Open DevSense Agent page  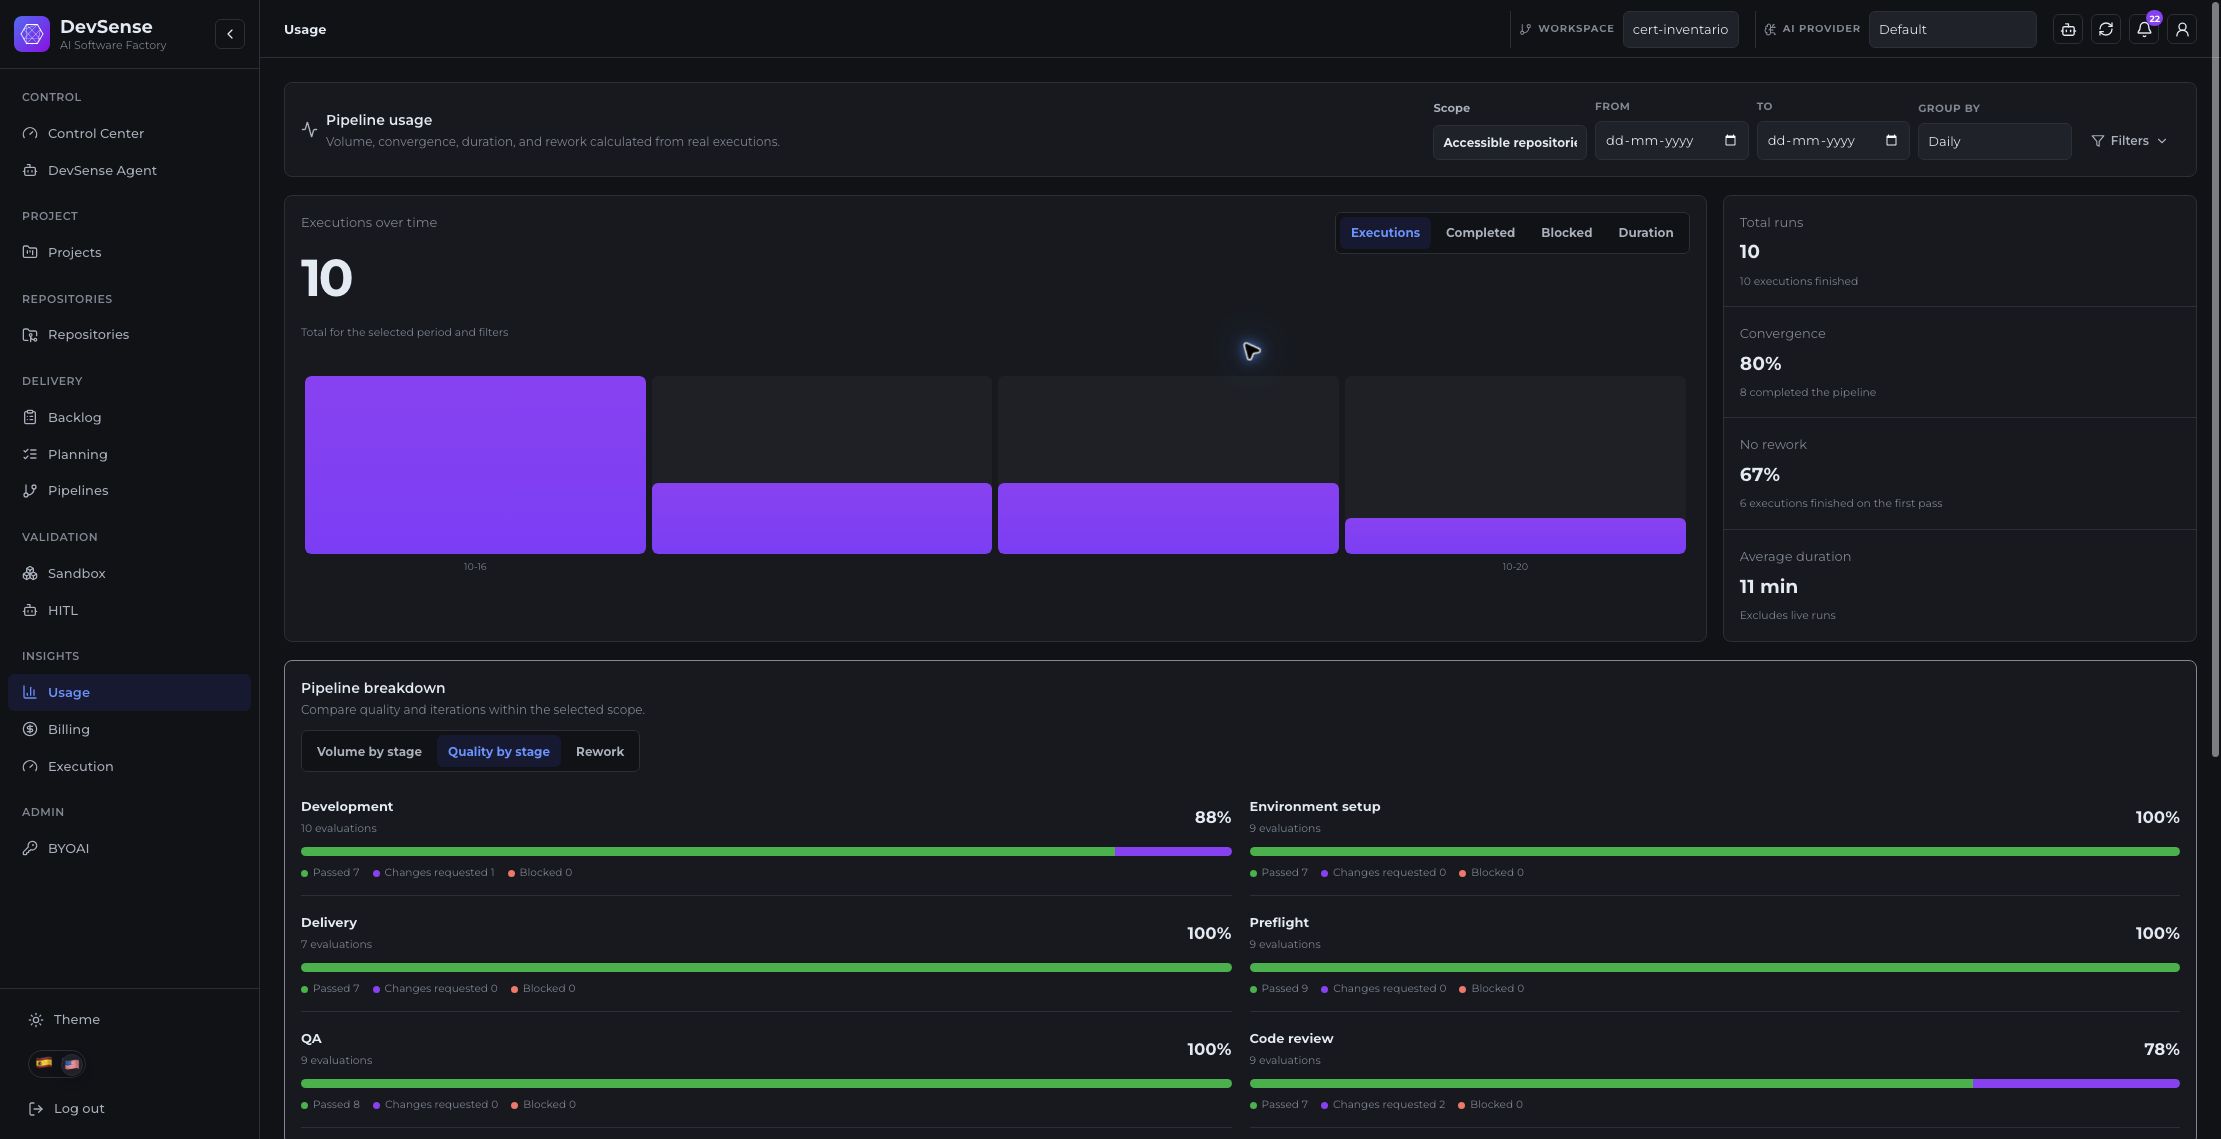(x=129, y=170)
